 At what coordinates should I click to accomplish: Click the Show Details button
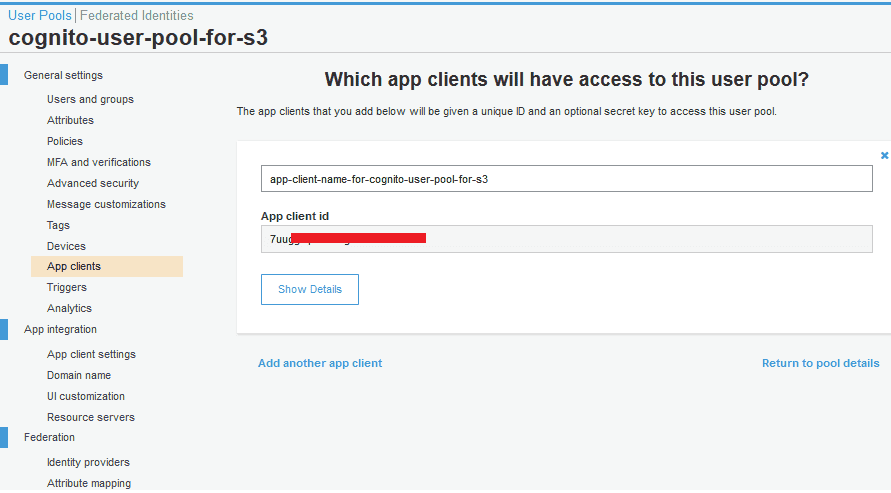[310, 289]
